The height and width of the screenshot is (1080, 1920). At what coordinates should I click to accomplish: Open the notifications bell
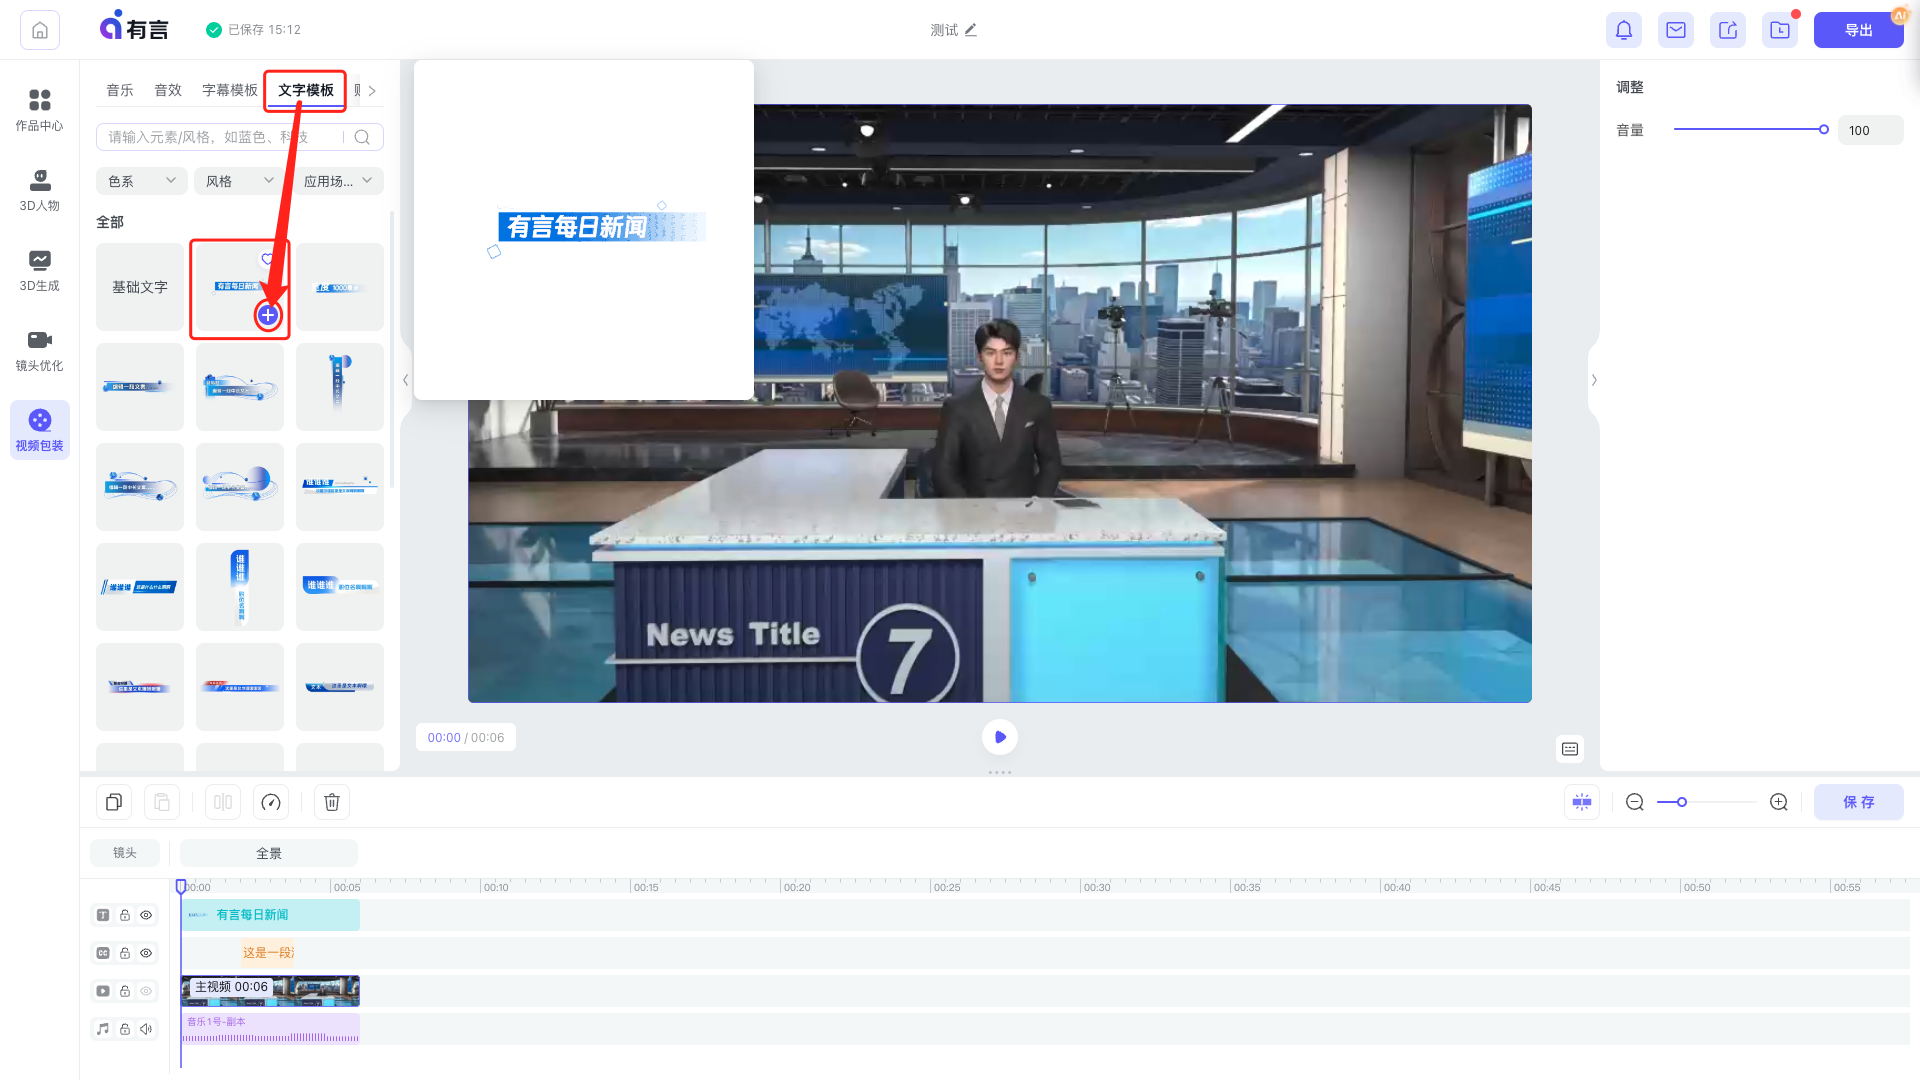(1624, 30)
